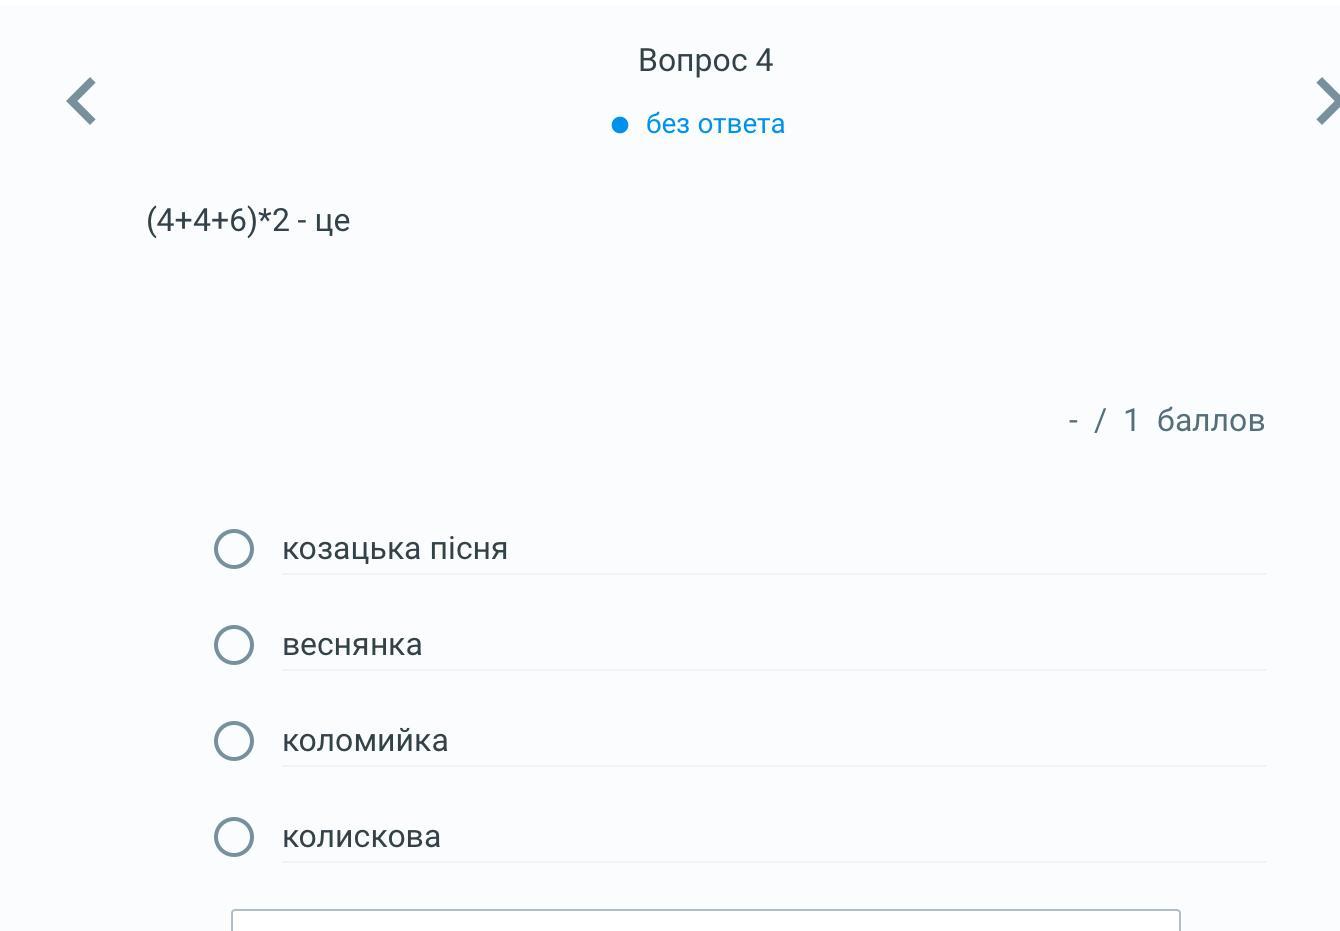The image size is (1340, 931).
Task: Click the 'без ответа' status link
Action: pos(715,124)
